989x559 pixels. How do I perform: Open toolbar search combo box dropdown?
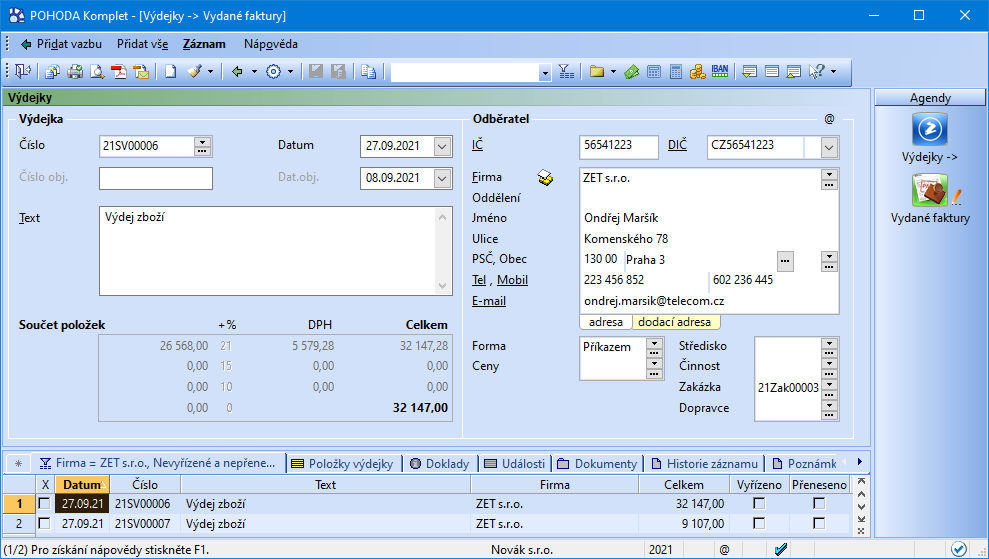pos(545,73)
